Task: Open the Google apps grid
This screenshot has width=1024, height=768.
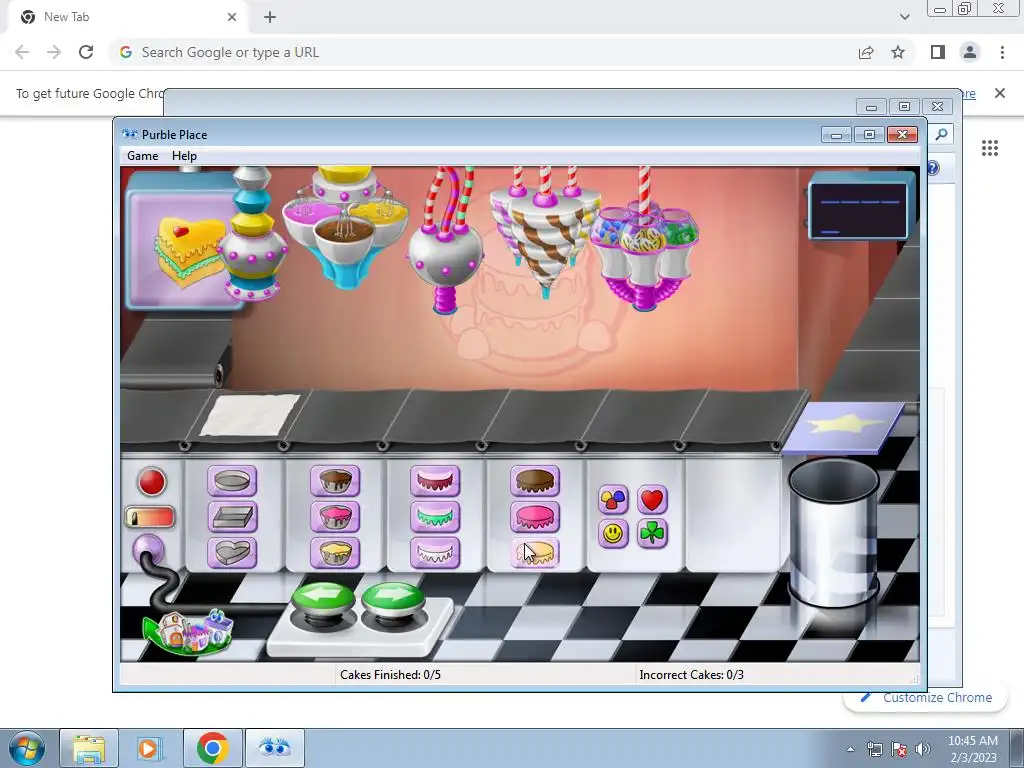Action: (x=990, y=148)
